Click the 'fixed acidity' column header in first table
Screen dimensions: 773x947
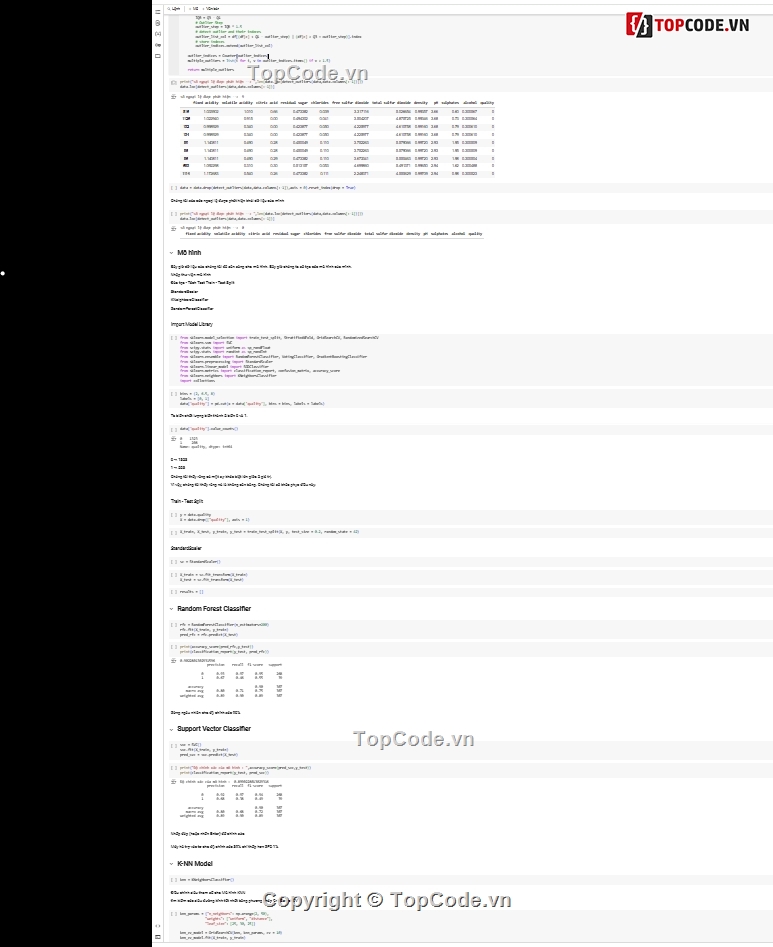tap(206, 103)
